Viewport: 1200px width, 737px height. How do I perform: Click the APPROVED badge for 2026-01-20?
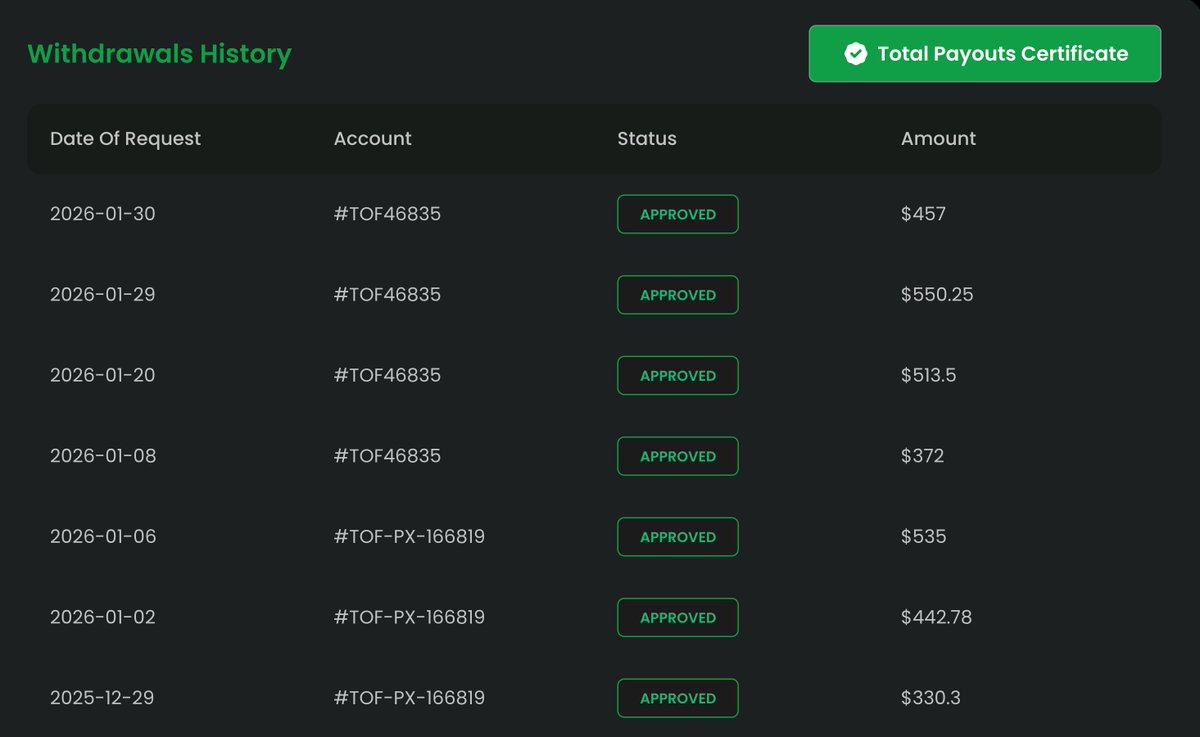678,375
